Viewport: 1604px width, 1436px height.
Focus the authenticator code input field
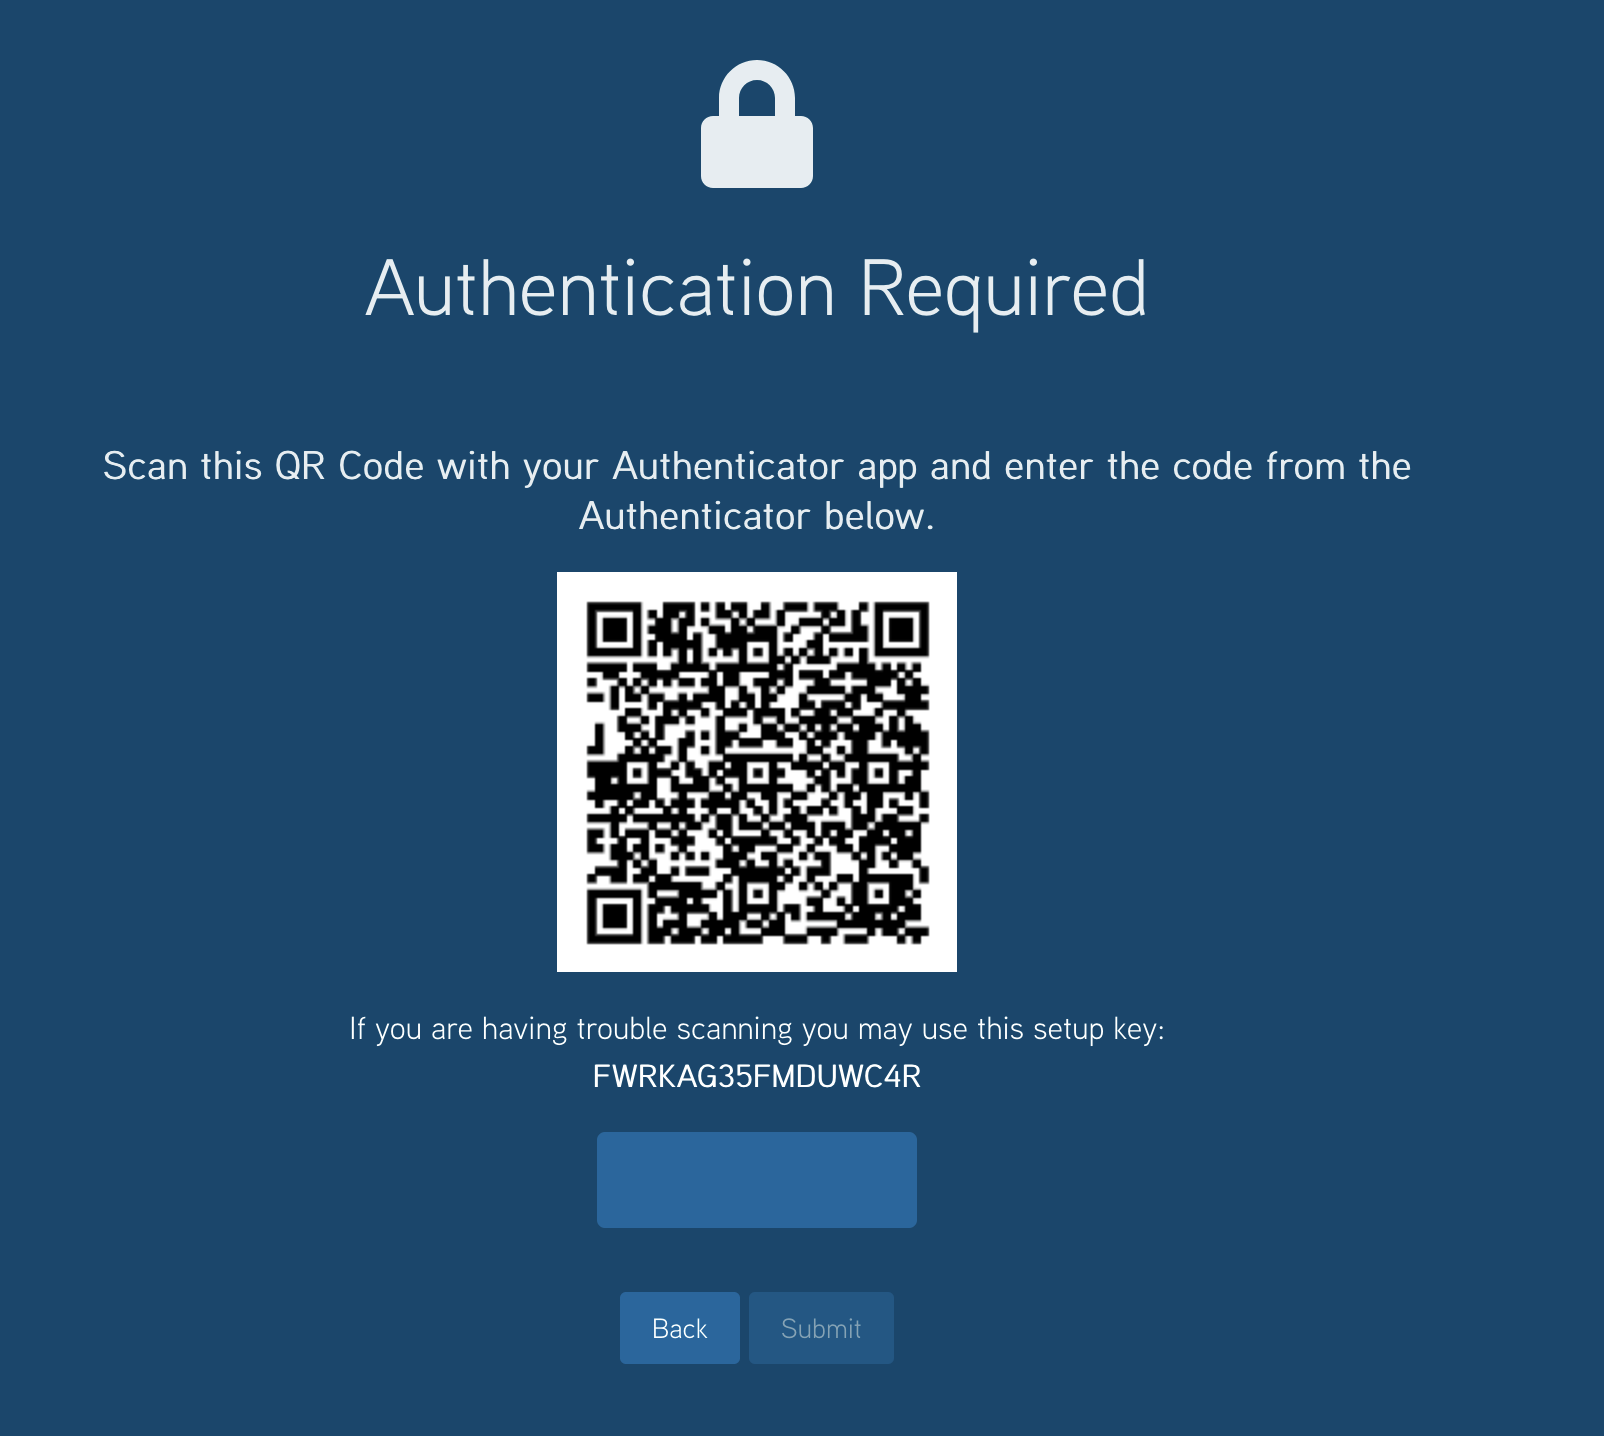(x=757, y=1180)
